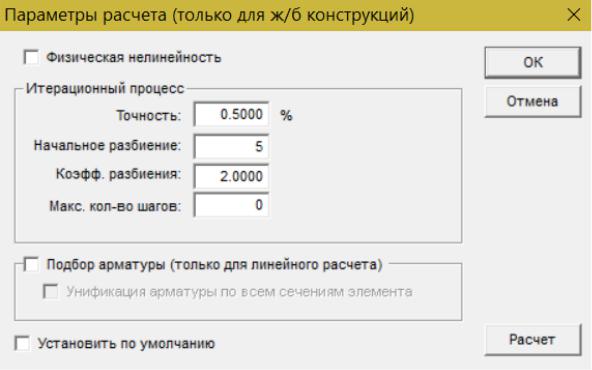The width and height of the screenshot is (592, 370).
Task: Check the Установить по умолчанию box
Action: point(22,343)
